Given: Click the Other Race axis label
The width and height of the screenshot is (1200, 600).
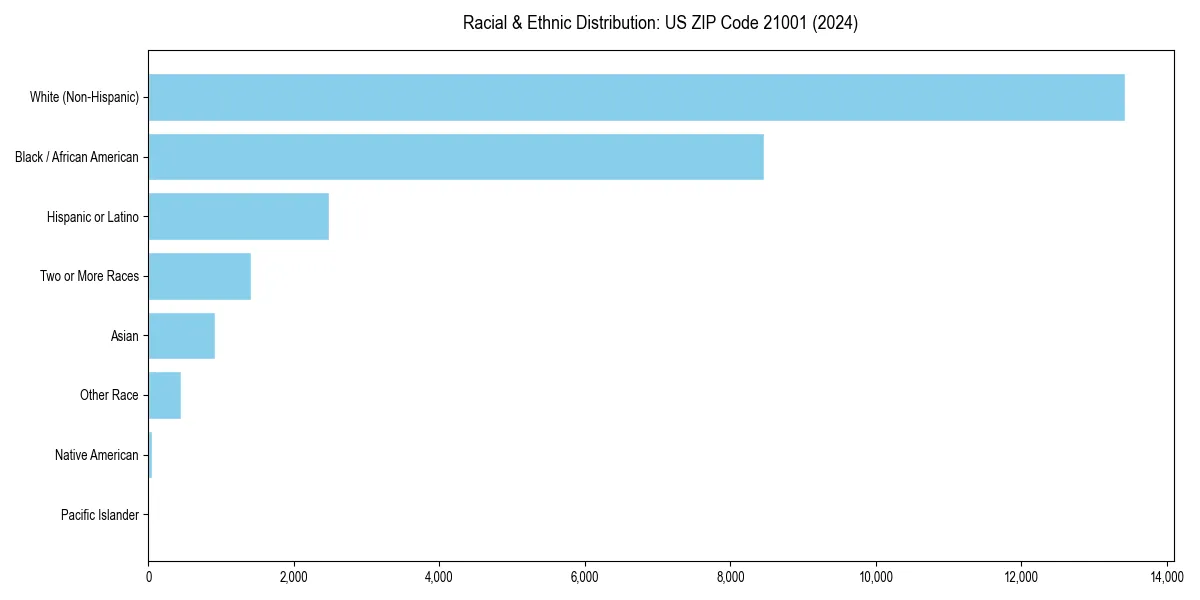Looking at the screenshot, I should pyautogui.click(x=110, y=395).
